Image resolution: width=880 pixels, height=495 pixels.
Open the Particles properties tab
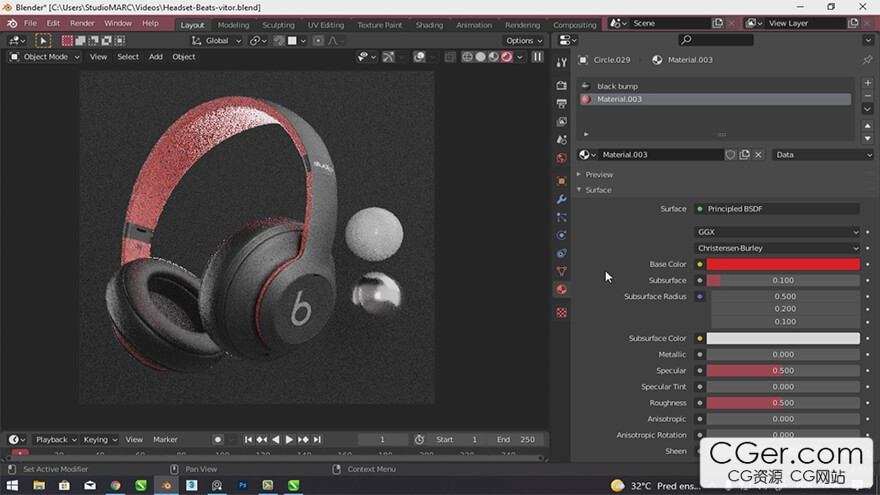561,217
